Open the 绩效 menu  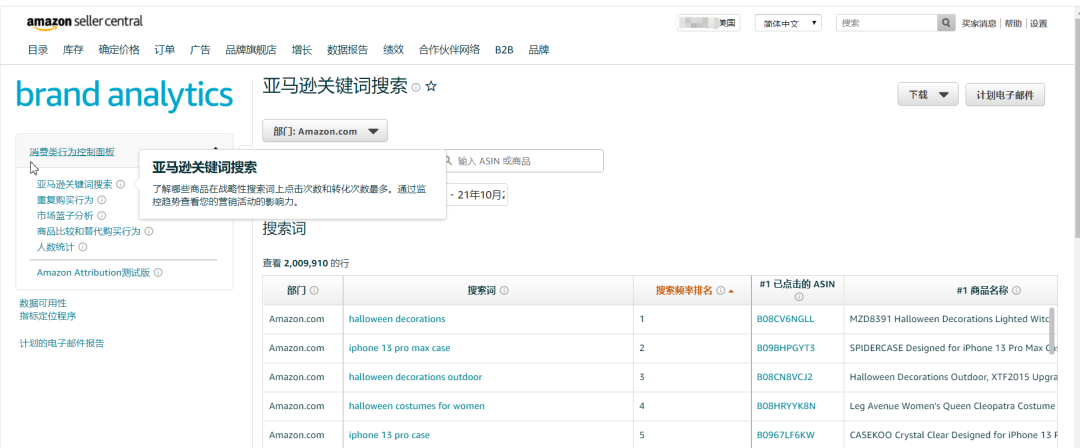click(x=393, y=50)
